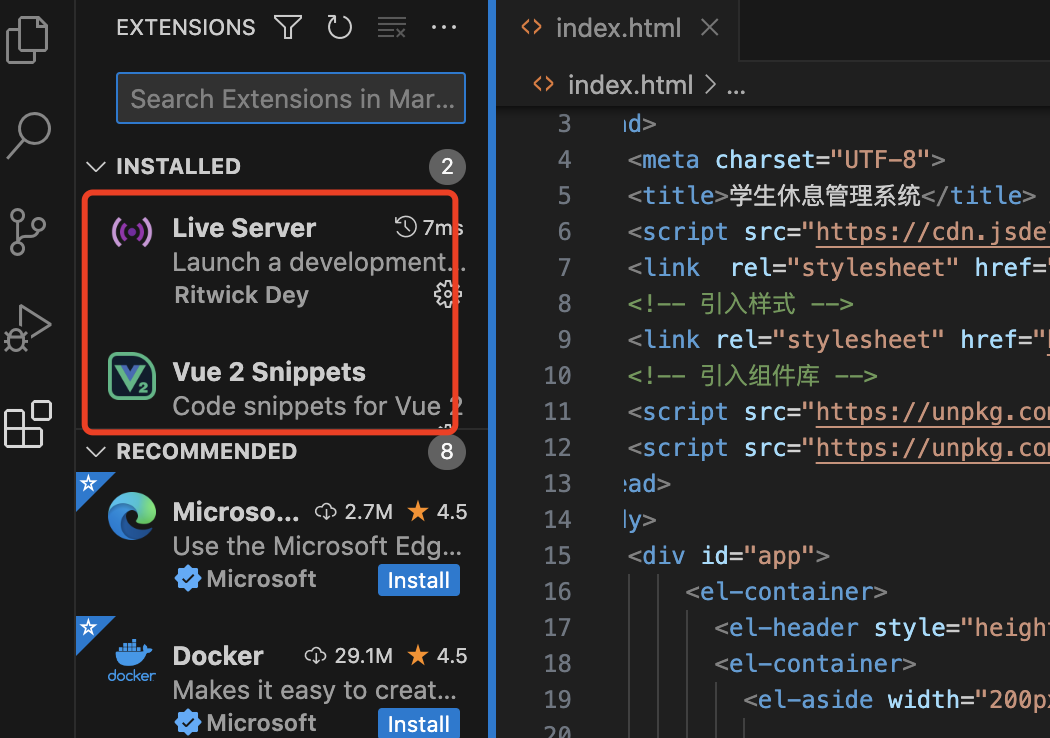Install the Docker extension
1050x738 pixels.
click(x=418, y=723)
